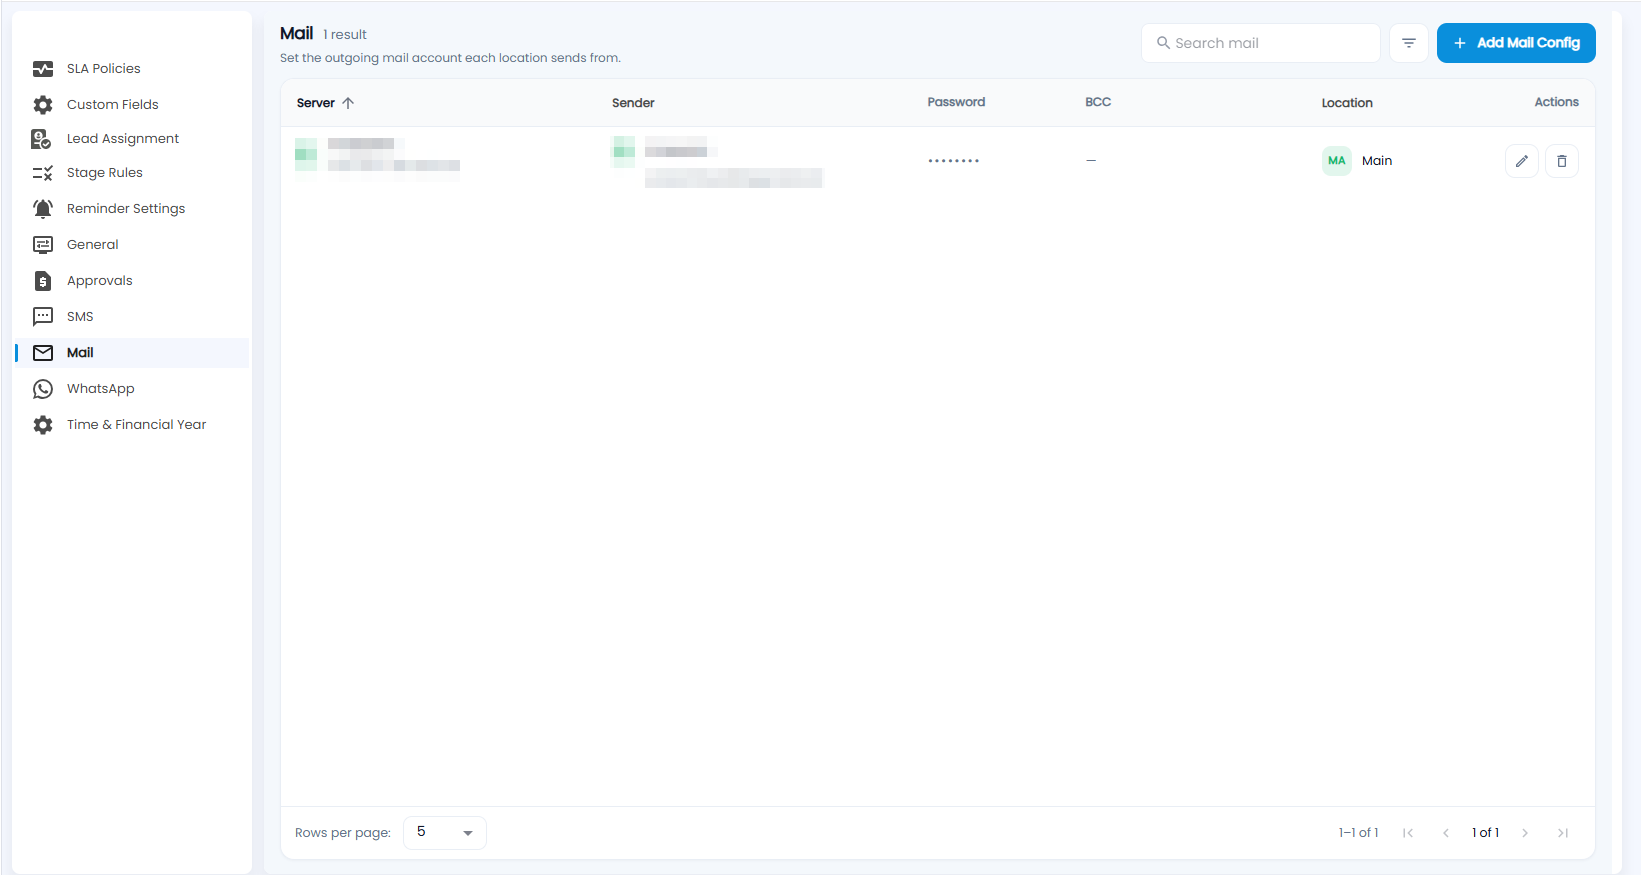1641x875 pixels.
Task: Select General in the sidebar
Action: pyautogui.click(x=131, y=245)
